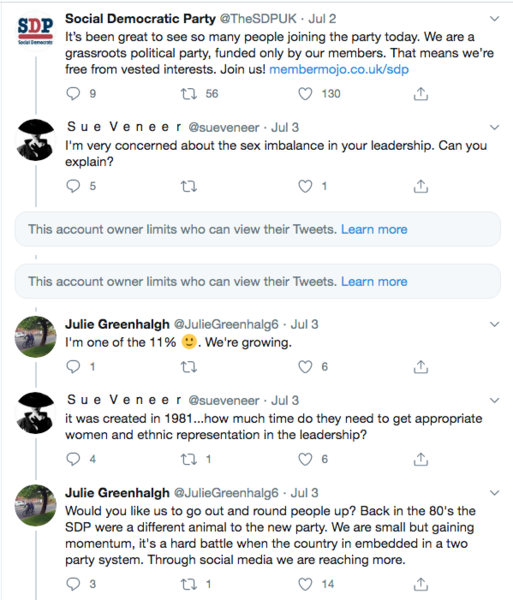
Task: Click second 'Learn more' link
Action: [374, 282]
